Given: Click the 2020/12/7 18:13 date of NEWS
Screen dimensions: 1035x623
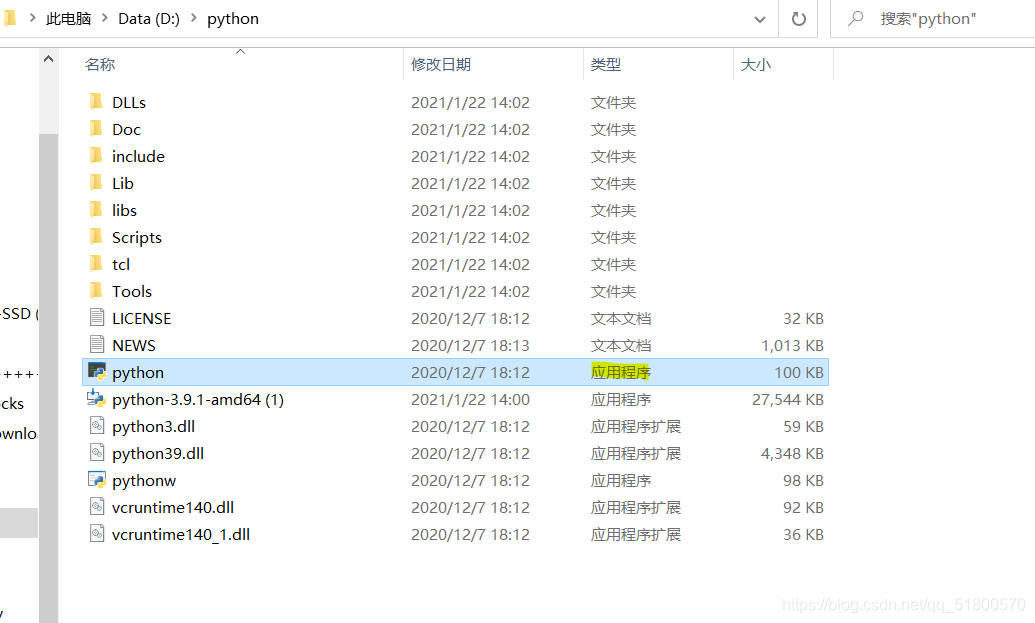Looking at the screenshot, I should tap(470, 346).
